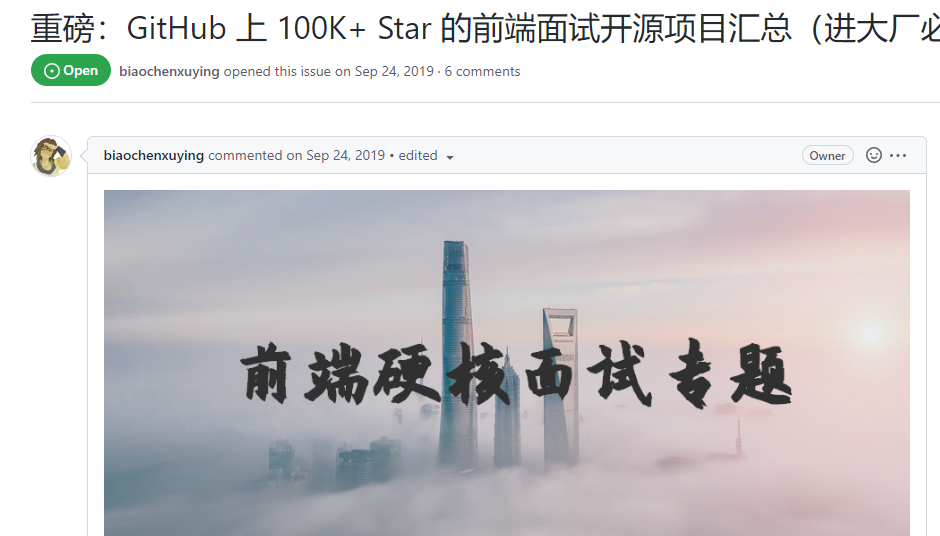Click the issue opened date Sep 24, 2019
940x536 pixels.
(394, 71)
